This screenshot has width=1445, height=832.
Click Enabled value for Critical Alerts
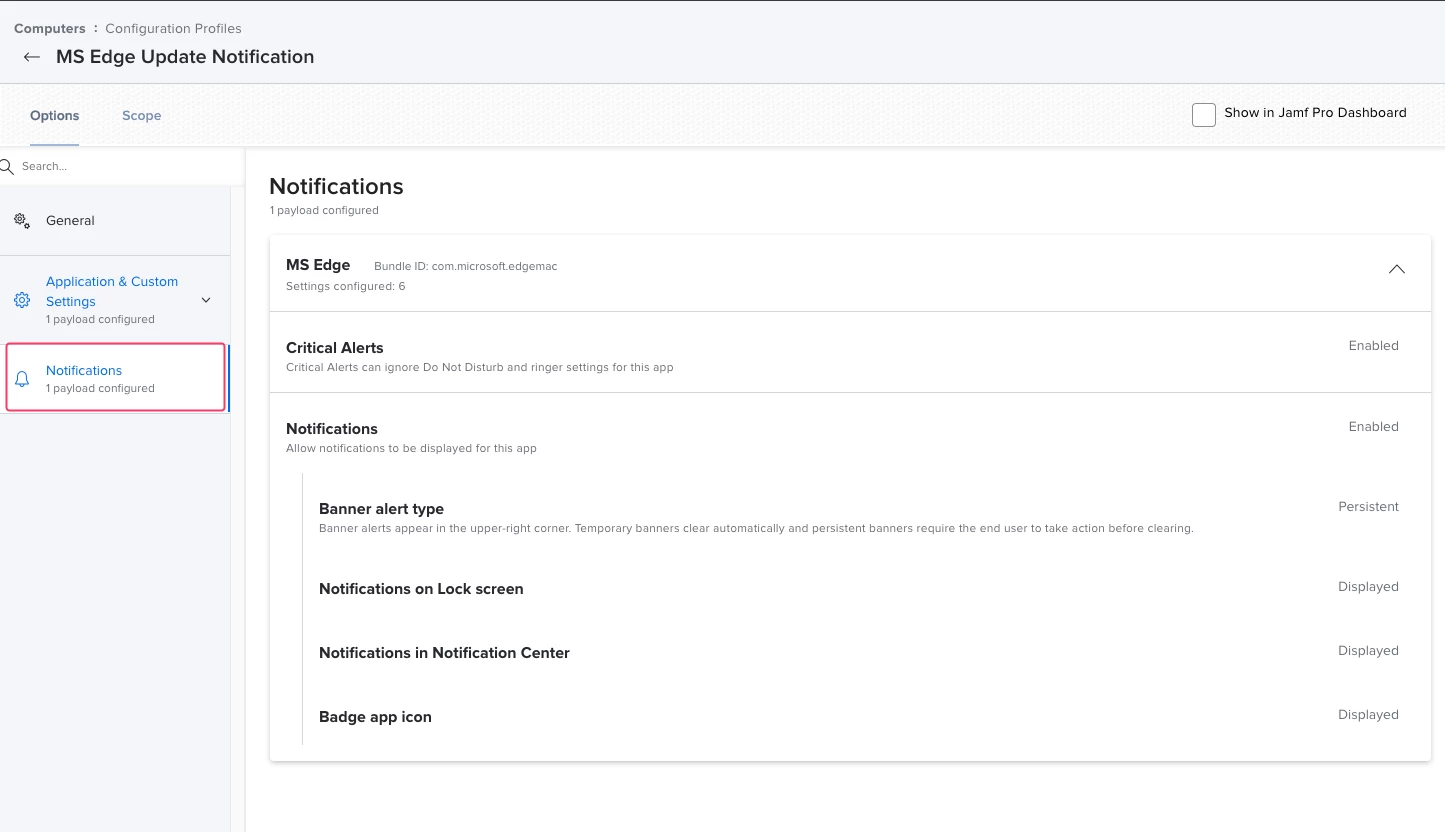[1373, 346]
